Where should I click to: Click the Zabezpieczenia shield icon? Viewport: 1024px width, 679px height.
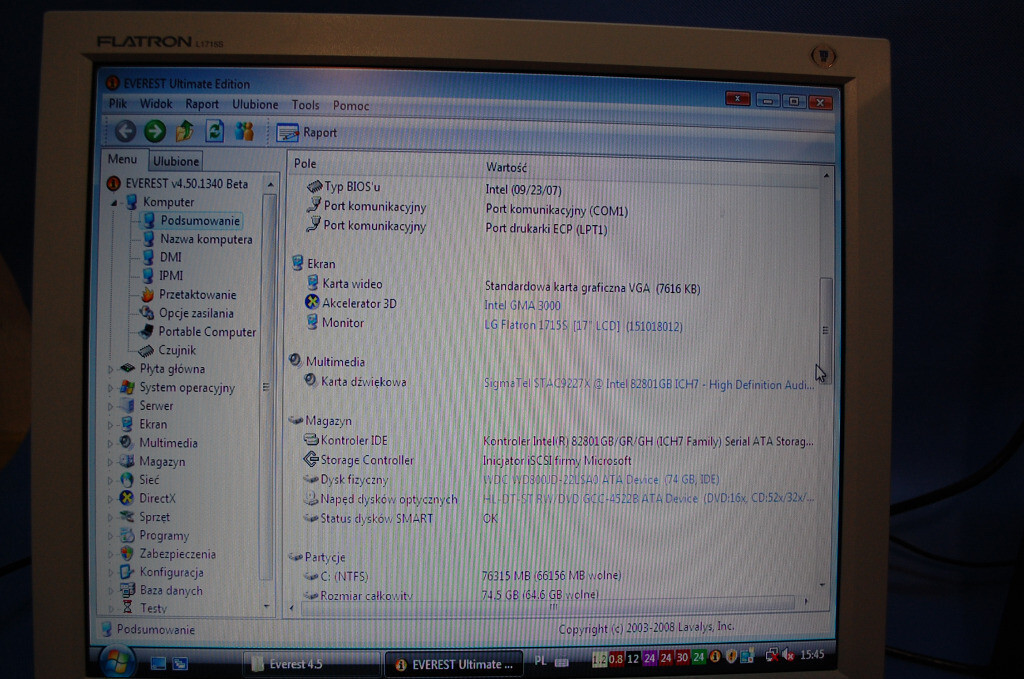(127, 554)
